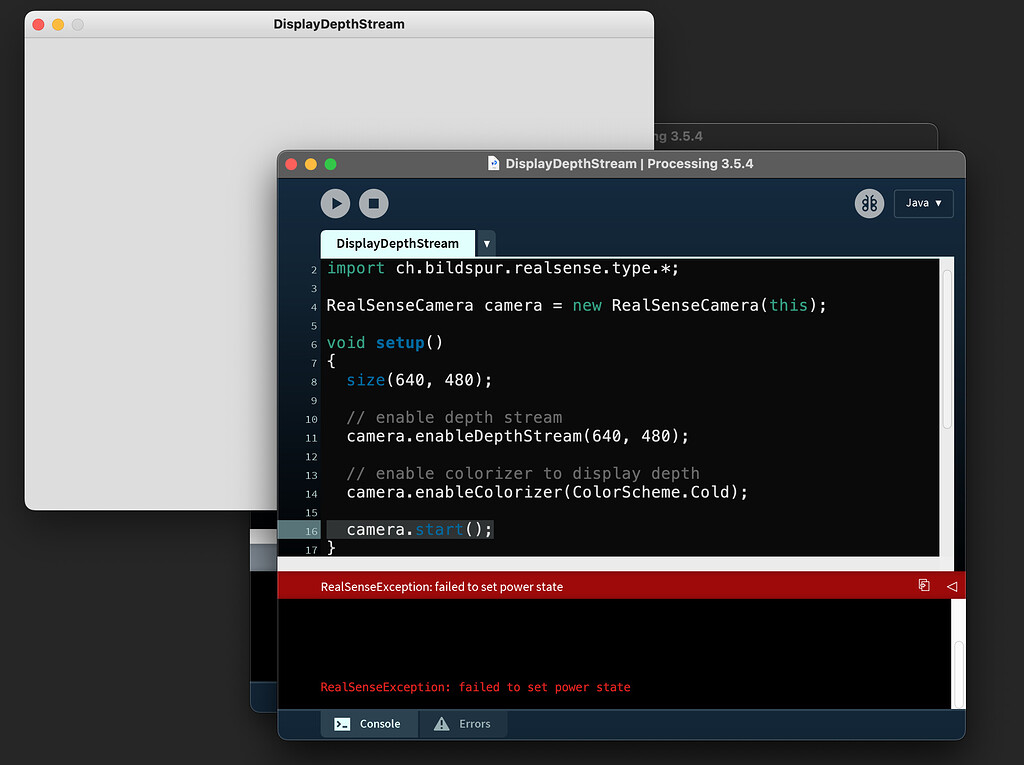Viewport: 1024px width, 765px height.
Task: Open the Errors tab
Action: click(462, 724)
